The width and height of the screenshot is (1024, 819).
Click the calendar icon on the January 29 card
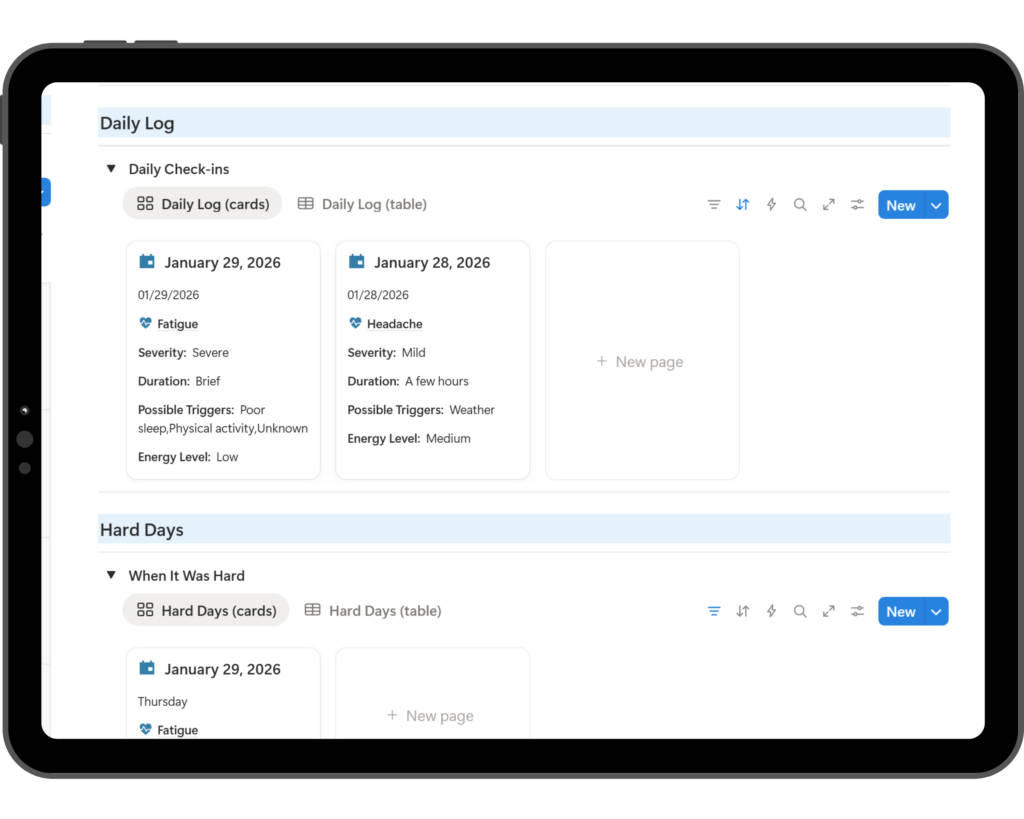coord(147,261)
